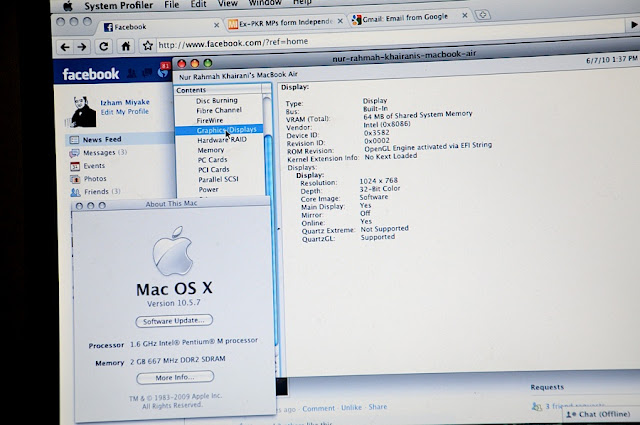Open the Edit menu
640x425 pixels.
click(198, 4)
